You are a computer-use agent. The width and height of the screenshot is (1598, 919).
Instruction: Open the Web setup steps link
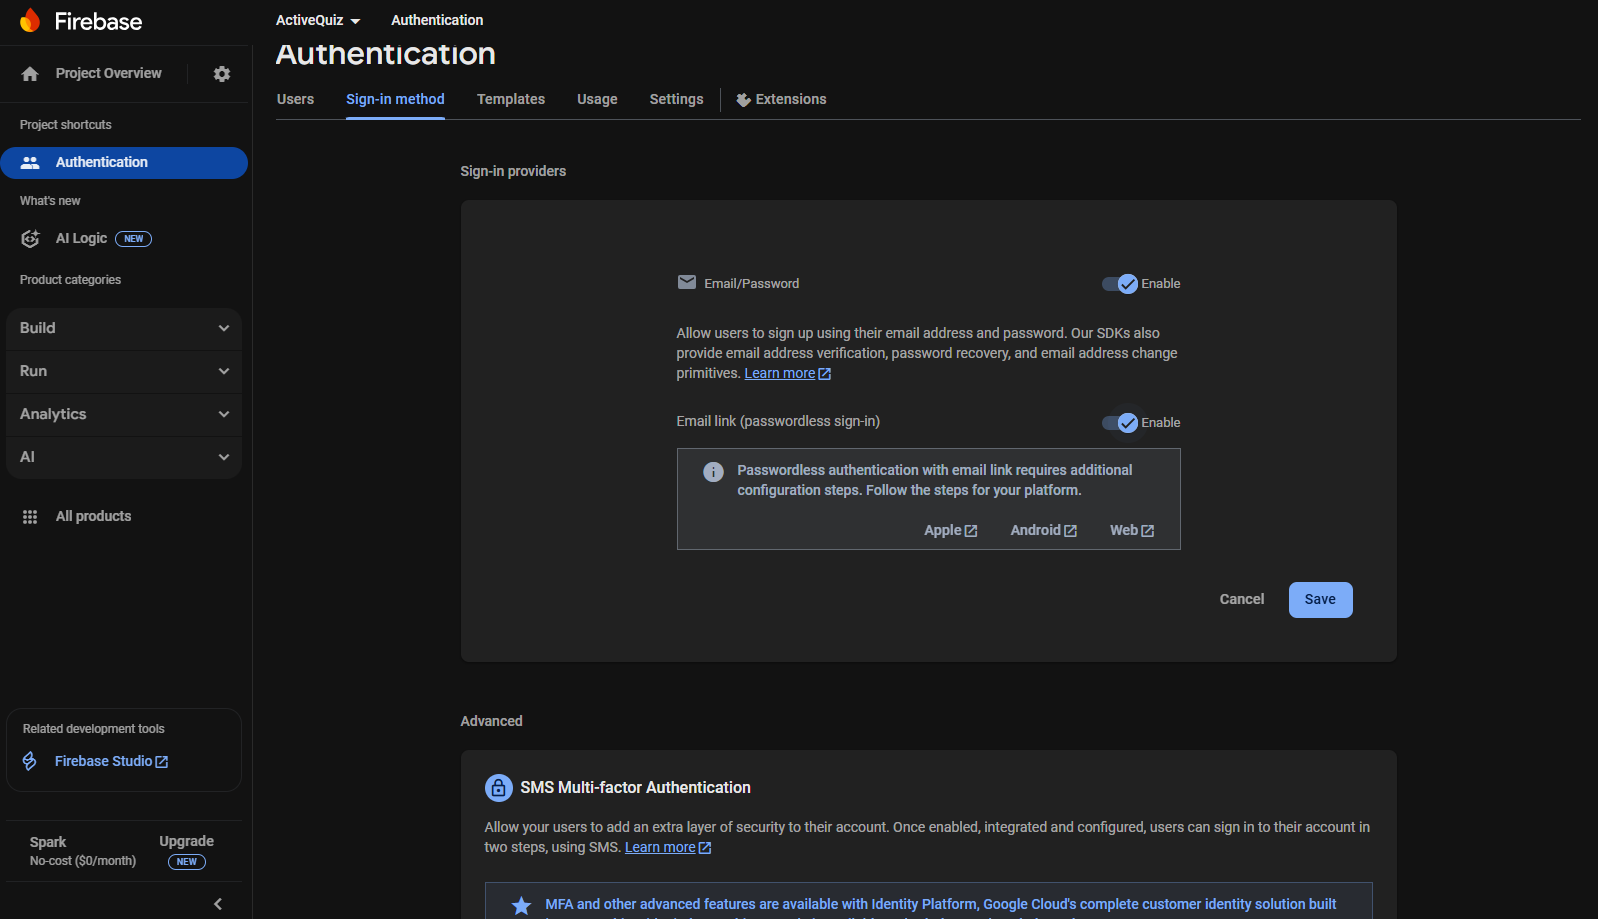[x=1132, y=530]
